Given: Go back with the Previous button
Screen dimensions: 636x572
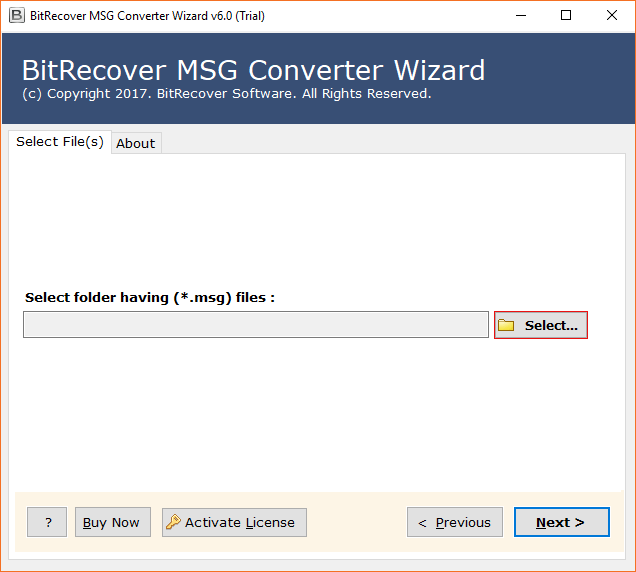Looking at the screenshot, I should [454, 522].
